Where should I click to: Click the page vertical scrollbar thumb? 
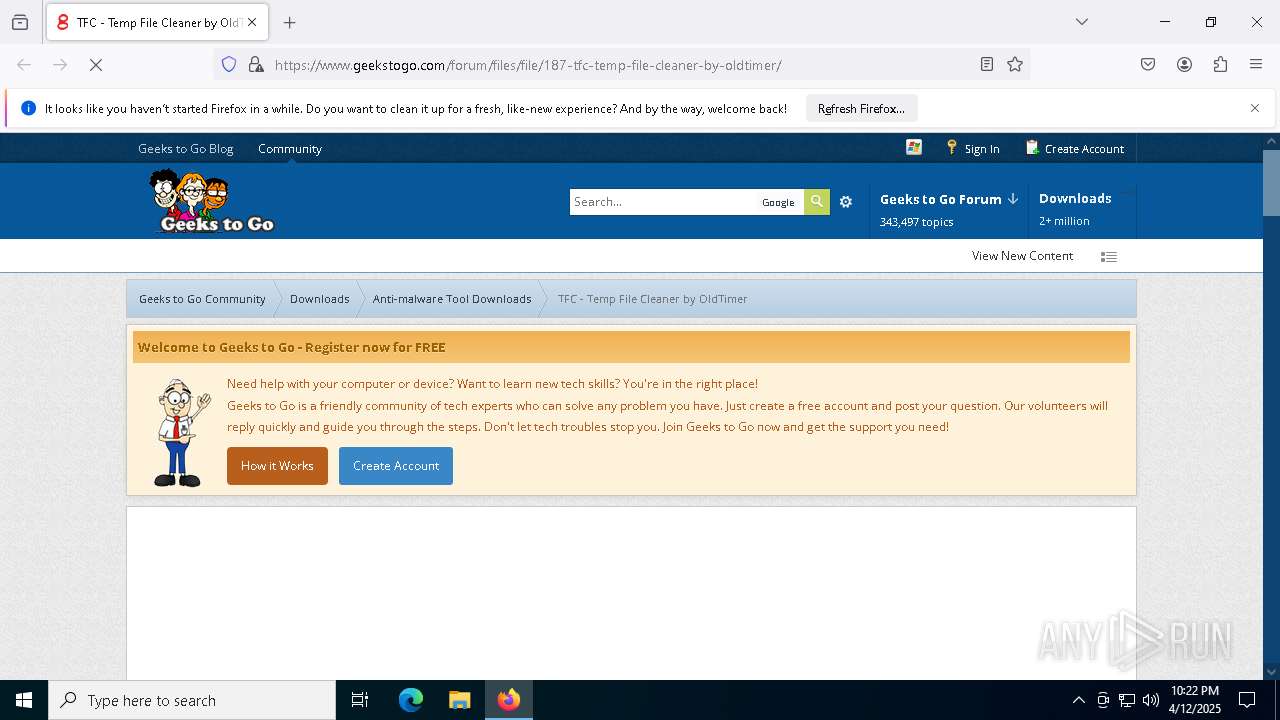[1271, 182]
